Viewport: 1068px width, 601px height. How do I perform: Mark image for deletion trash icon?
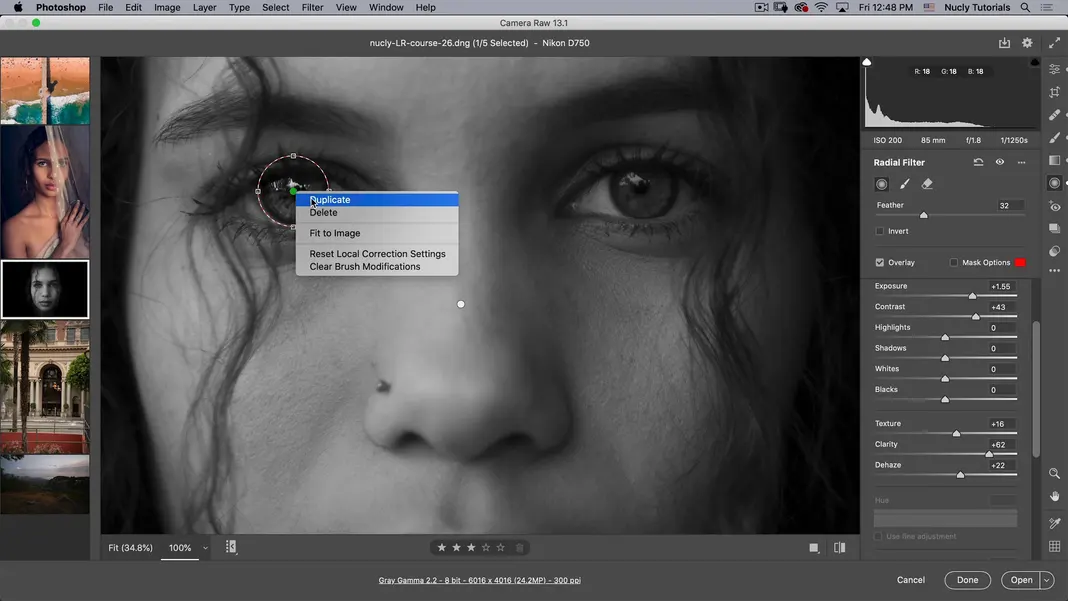[x=520, y=548]
